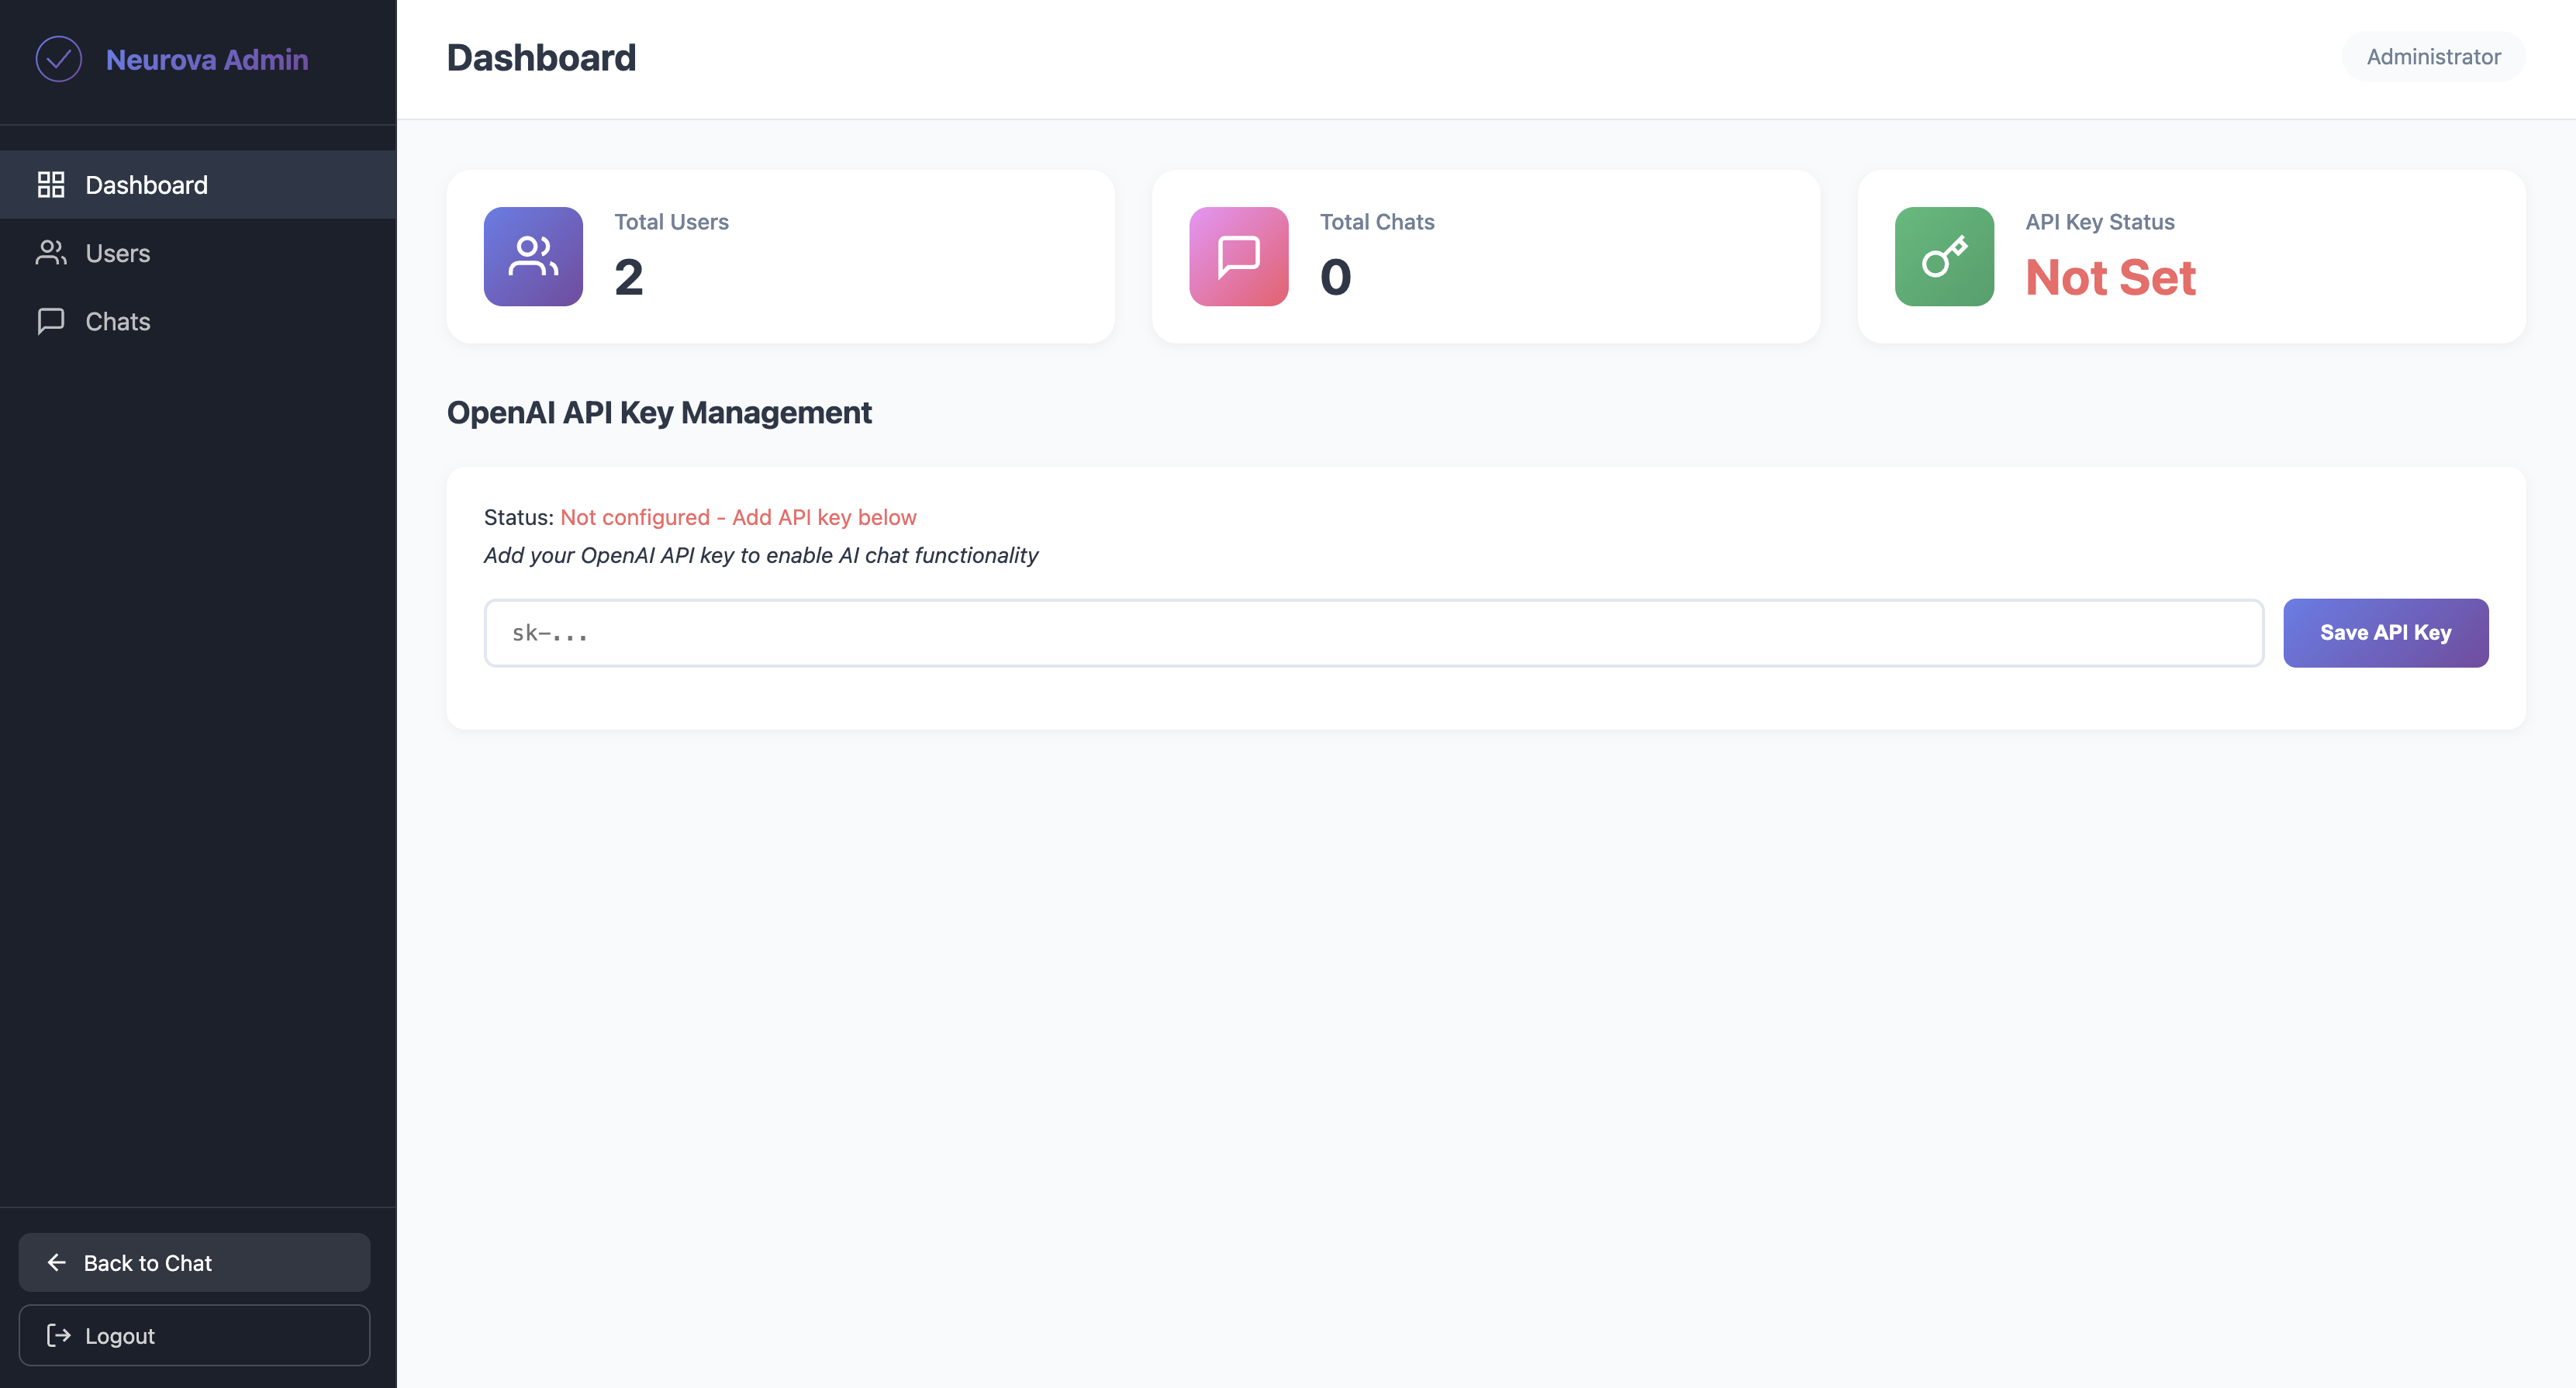Click the Chats speech bubble sidebar icon
Image resolution: width=2576 pixels, height=1388 pixels.
[51, 321]
